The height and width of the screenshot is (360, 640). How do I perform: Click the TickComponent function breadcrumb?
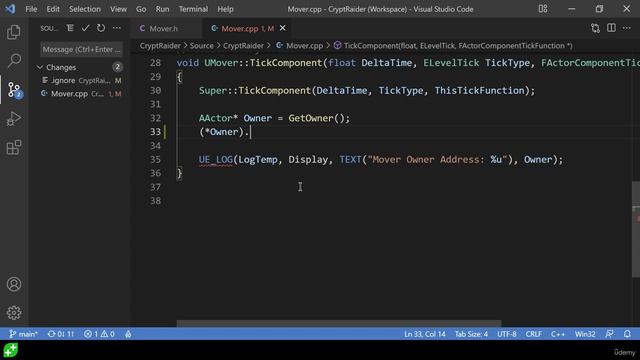[x=453, y=46]
